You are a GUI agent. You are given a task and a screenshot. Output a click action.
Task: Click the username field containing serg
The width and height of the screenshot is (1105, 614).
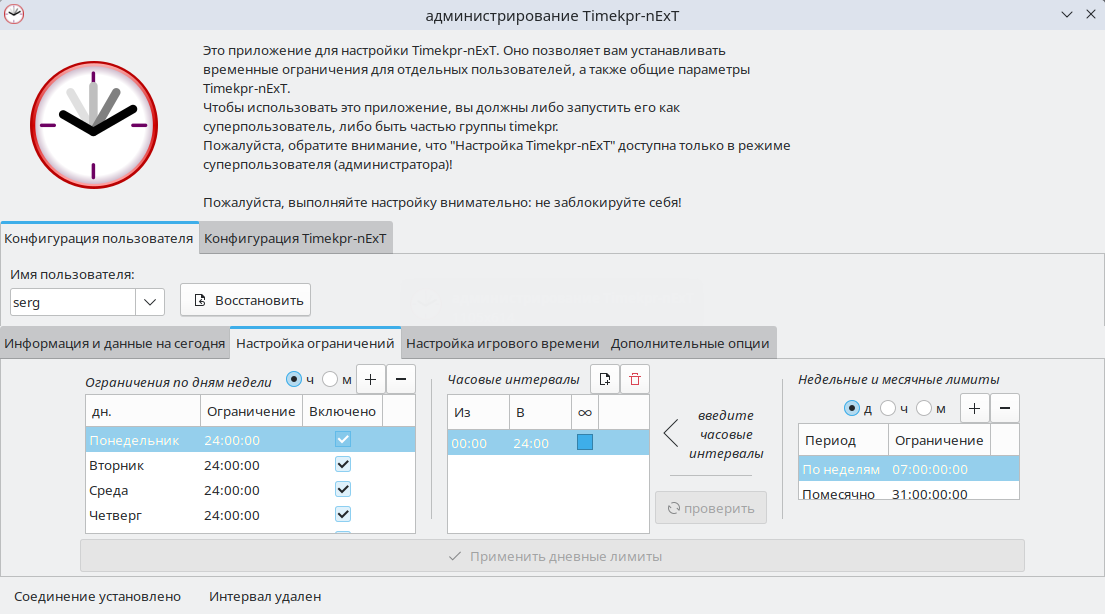[x=73, y=302]
